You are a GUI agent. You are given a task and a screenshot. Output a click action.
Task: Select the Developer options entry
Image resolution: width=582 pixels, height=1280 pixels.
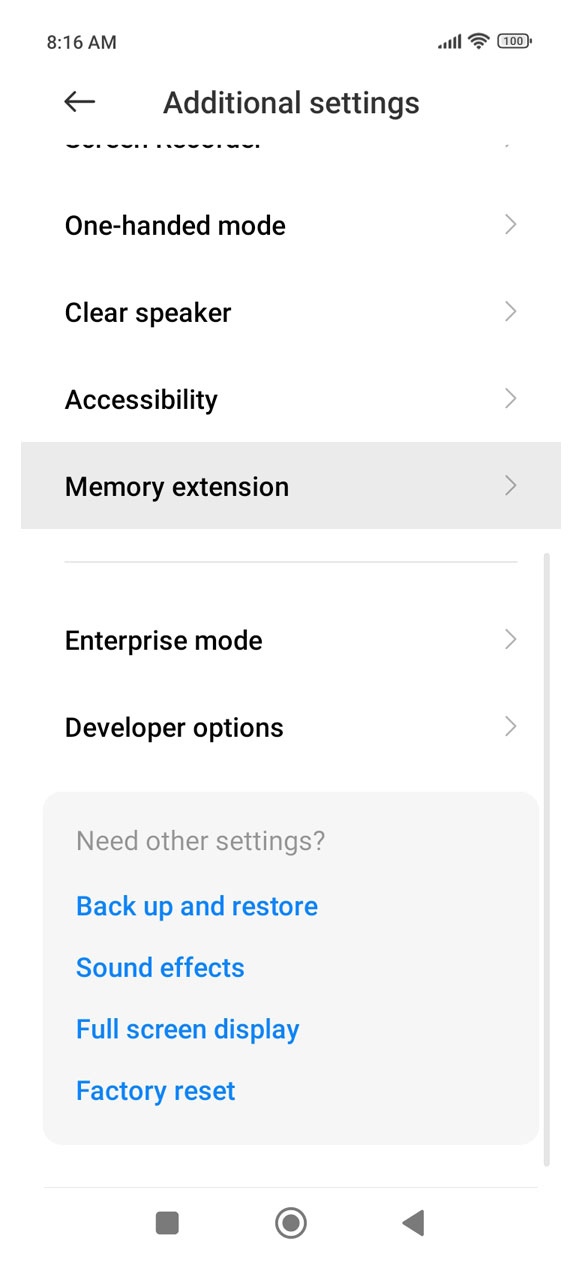291,727
